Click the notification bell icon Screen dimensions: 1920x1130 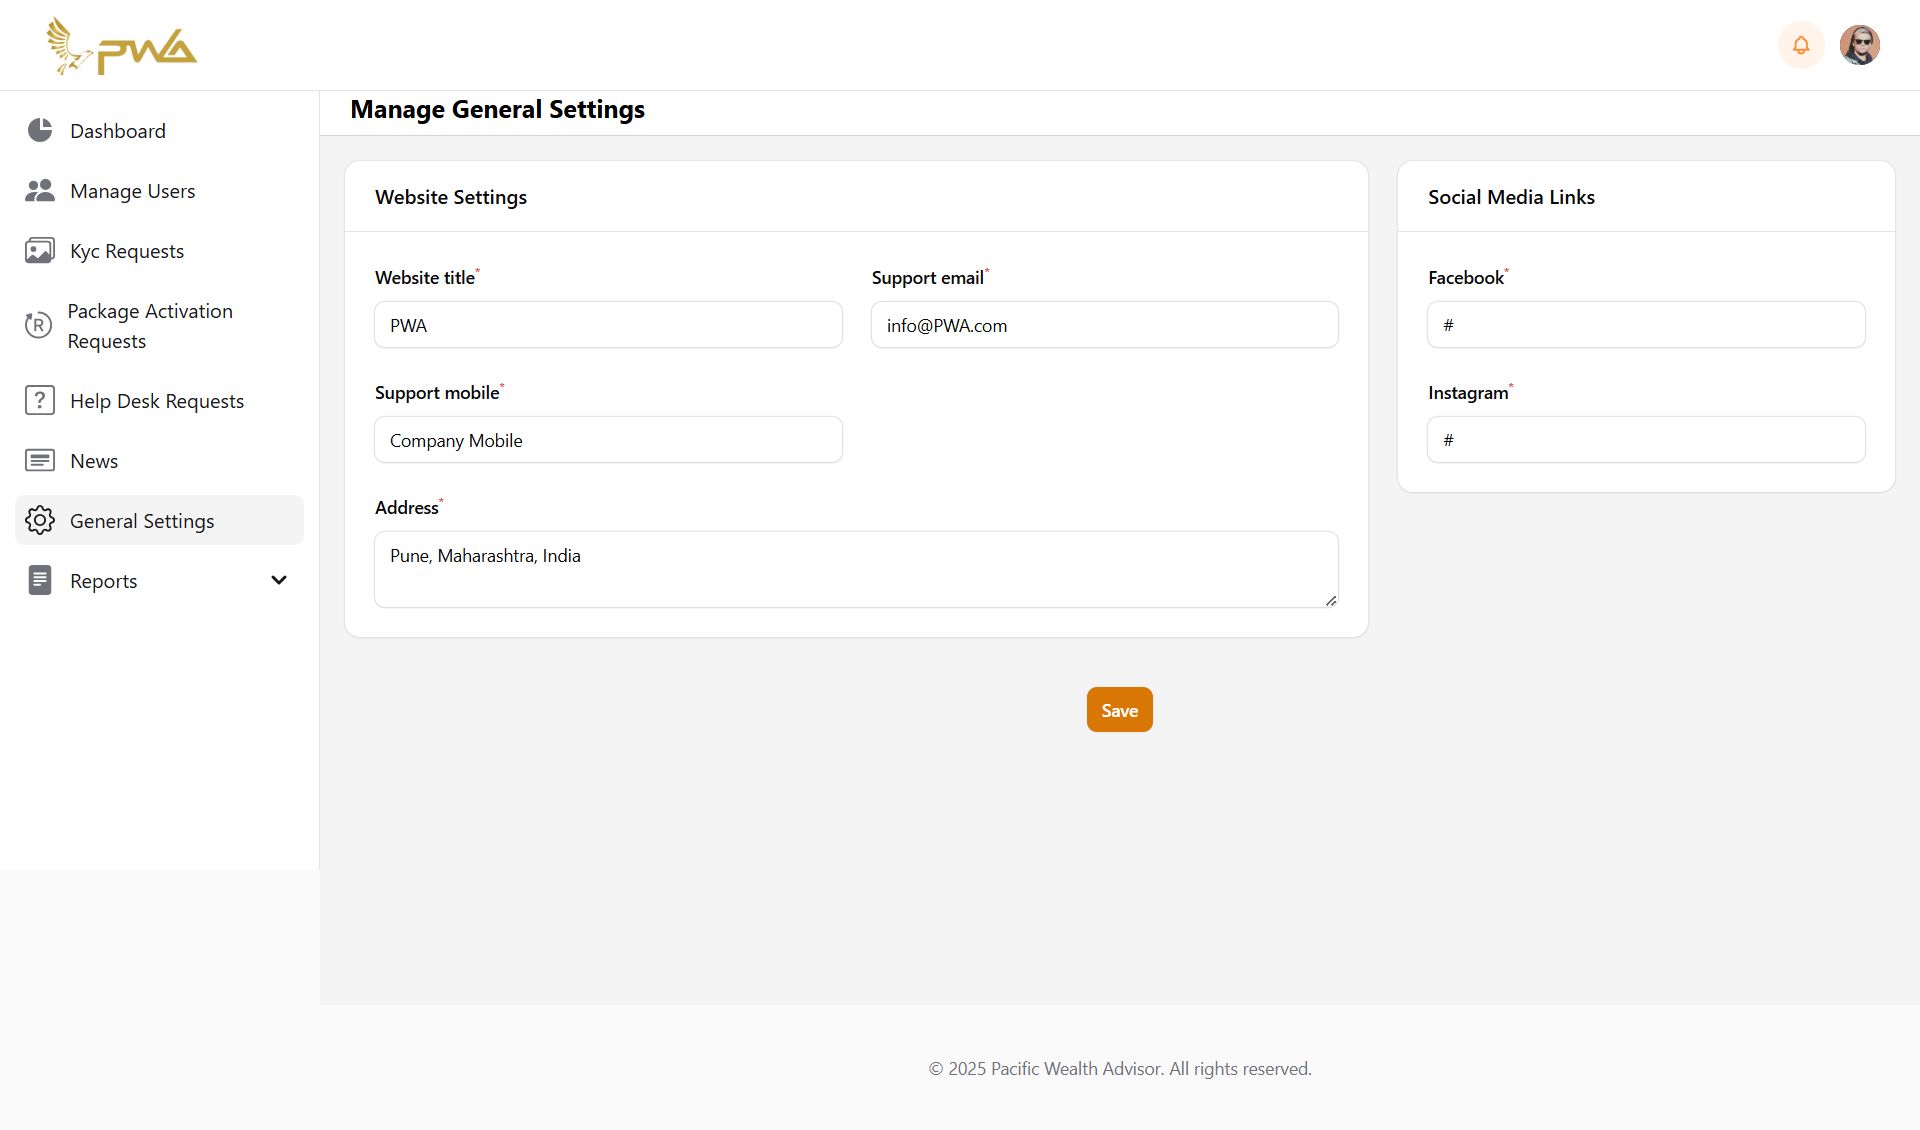click(x=1800, y=45)
